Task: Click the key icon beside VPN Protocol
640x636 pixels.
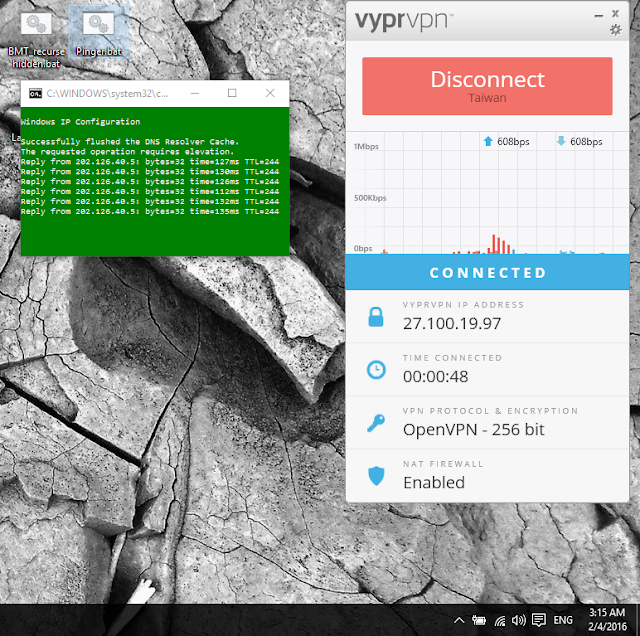Action: coord(376,423)
